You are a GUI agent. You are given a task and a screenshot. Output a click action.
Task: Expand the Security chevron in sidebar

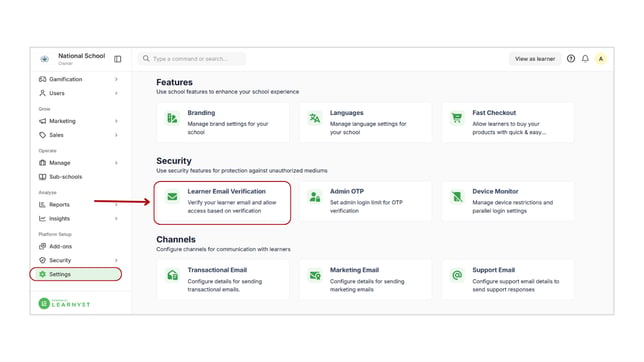click(116, 261)
